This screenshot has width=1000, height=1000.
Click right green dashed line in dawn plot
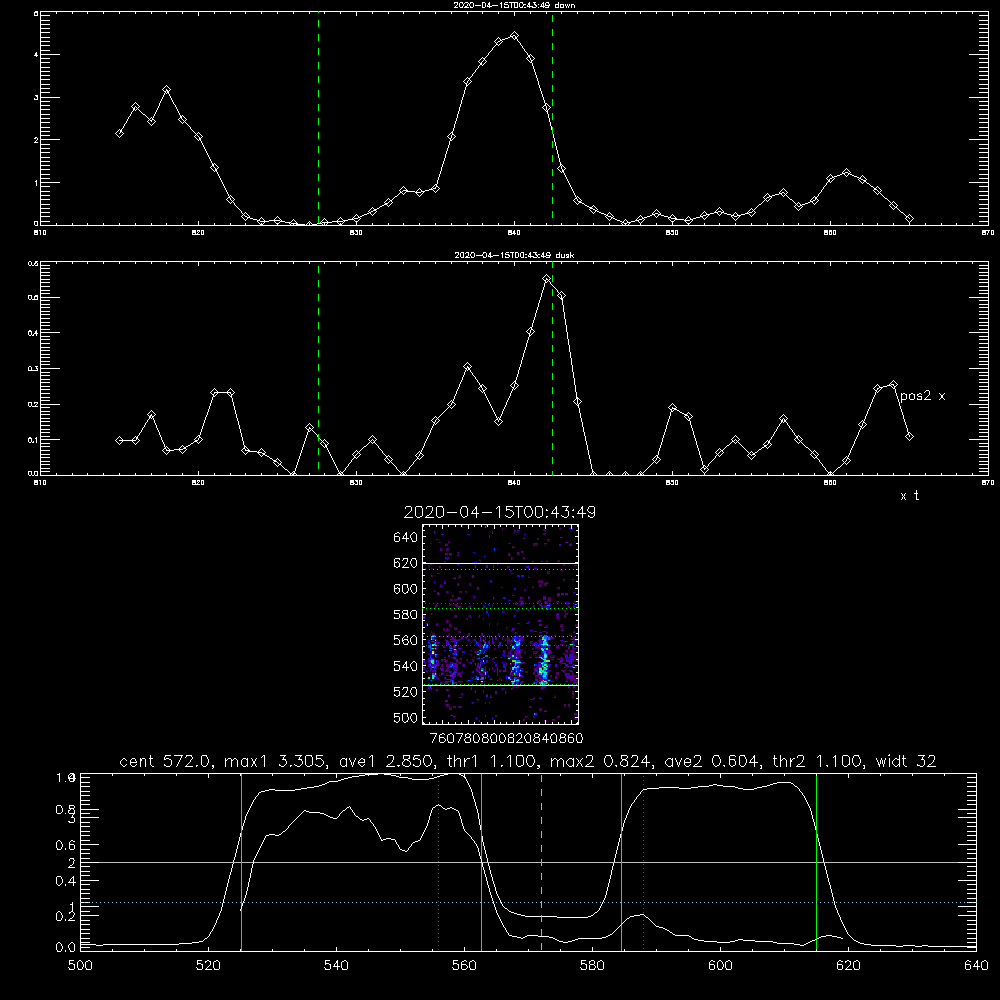click(552, 119)
